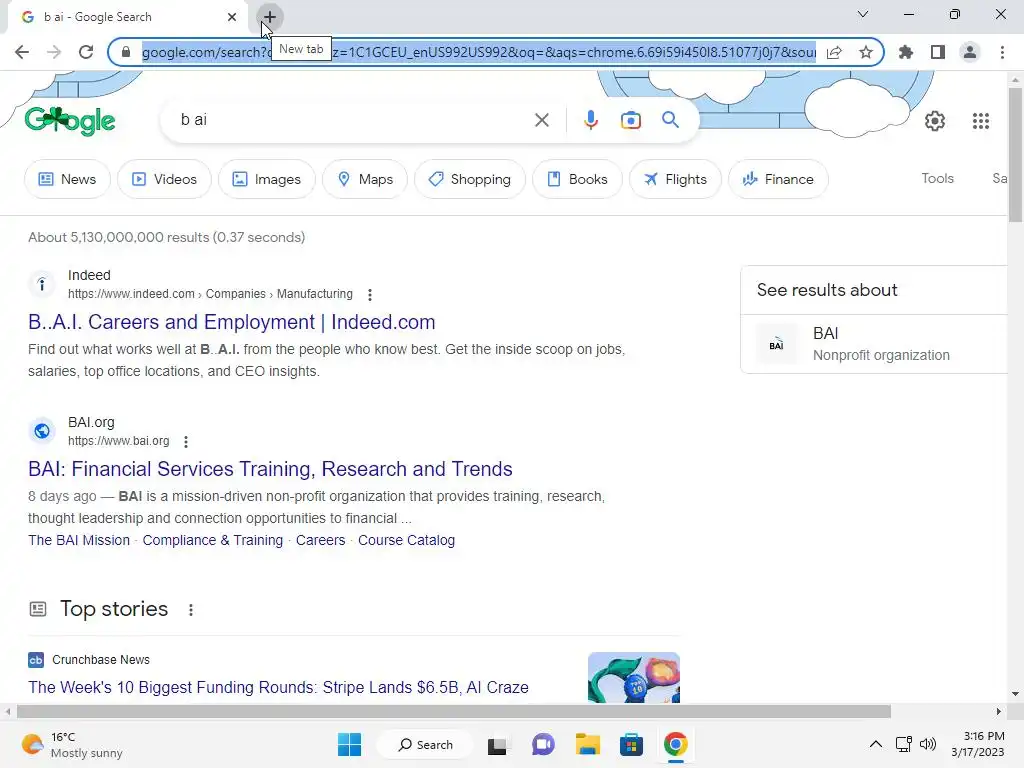This screenshot has height=768, width=1024.
Task: Open the Crunchbase story thumbnail image
Action: click(633, 678)
